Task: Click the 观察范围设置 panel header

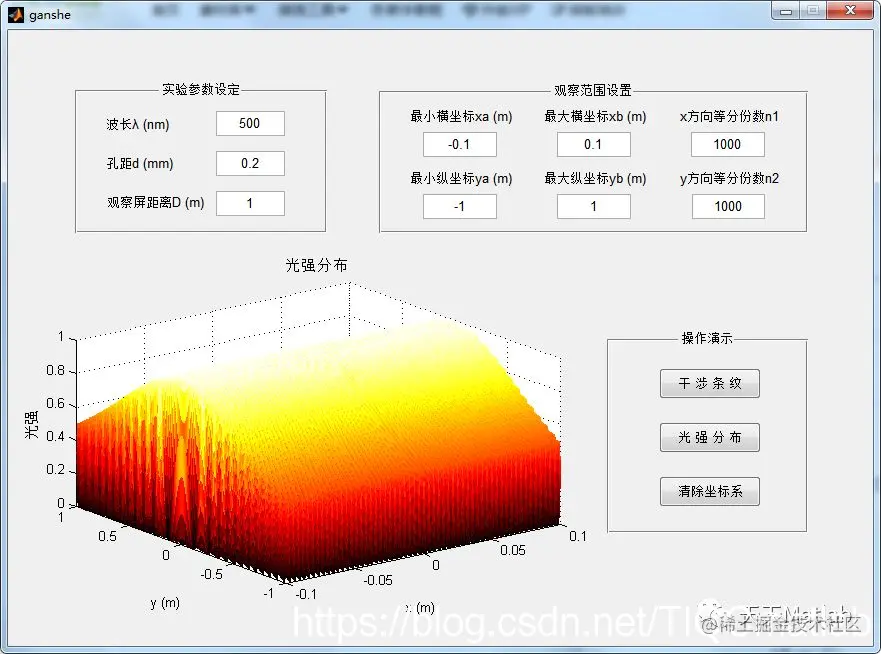Action: coord(592,89)
